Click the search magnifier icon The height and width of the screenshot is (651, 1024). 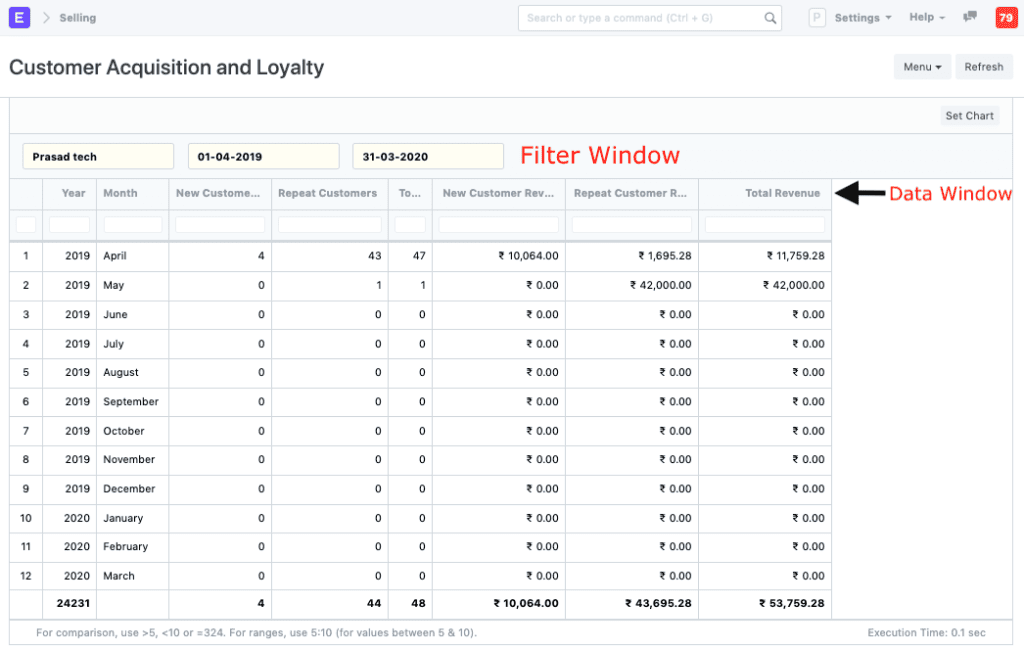click(770, 18)
